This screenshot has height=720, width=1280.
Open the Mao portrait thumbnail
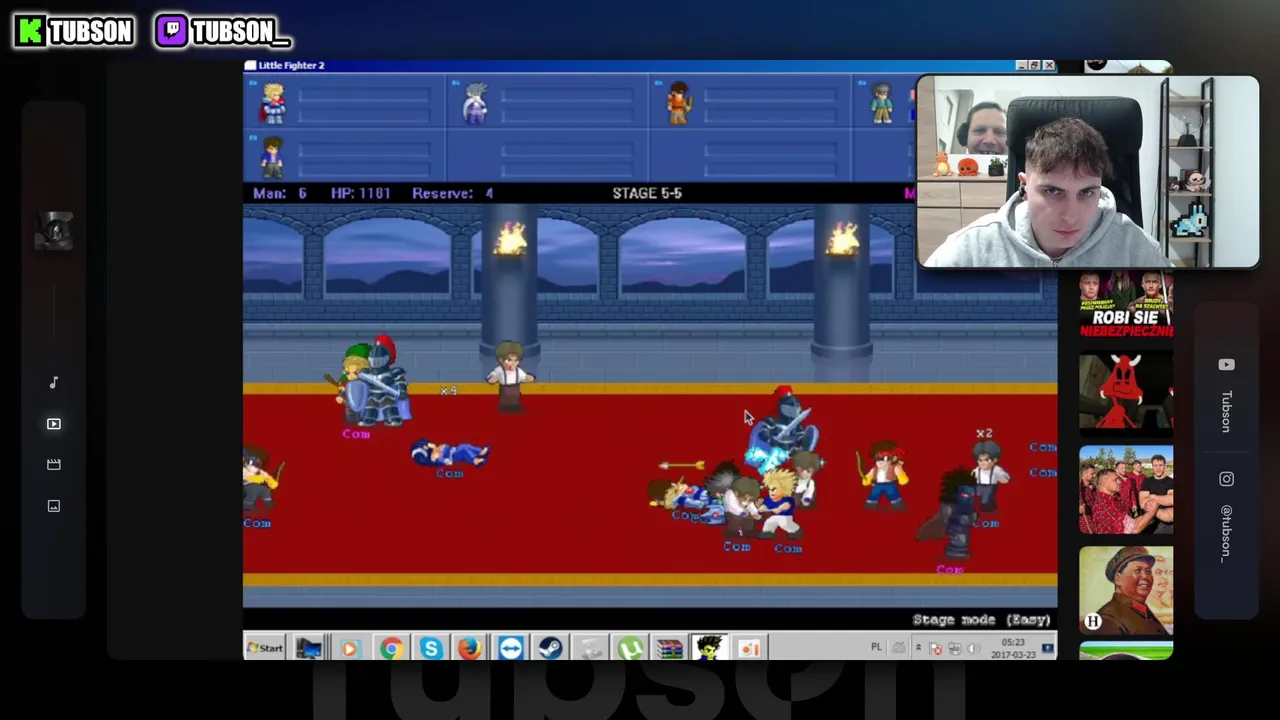[1126, 590]
